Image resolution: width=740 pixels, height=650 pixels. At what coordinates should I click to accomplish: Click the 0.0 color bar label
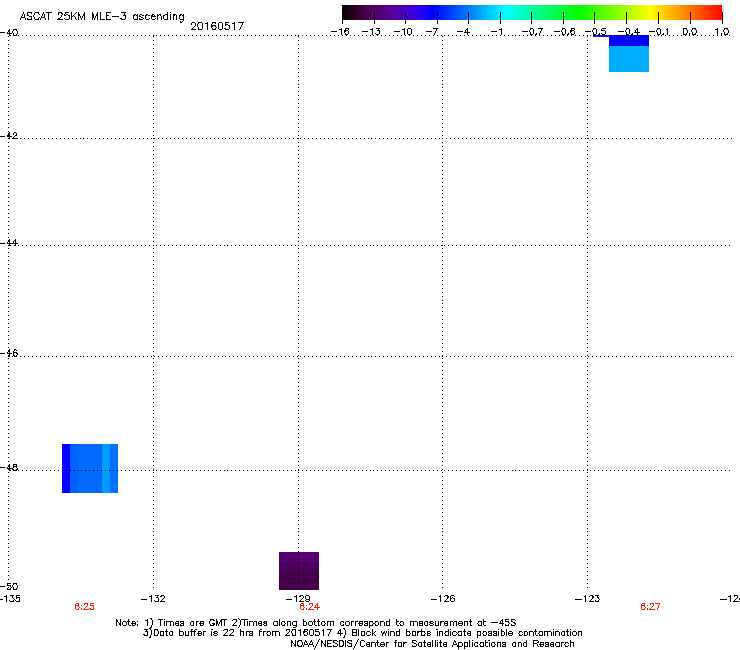[x=690, y=32]
